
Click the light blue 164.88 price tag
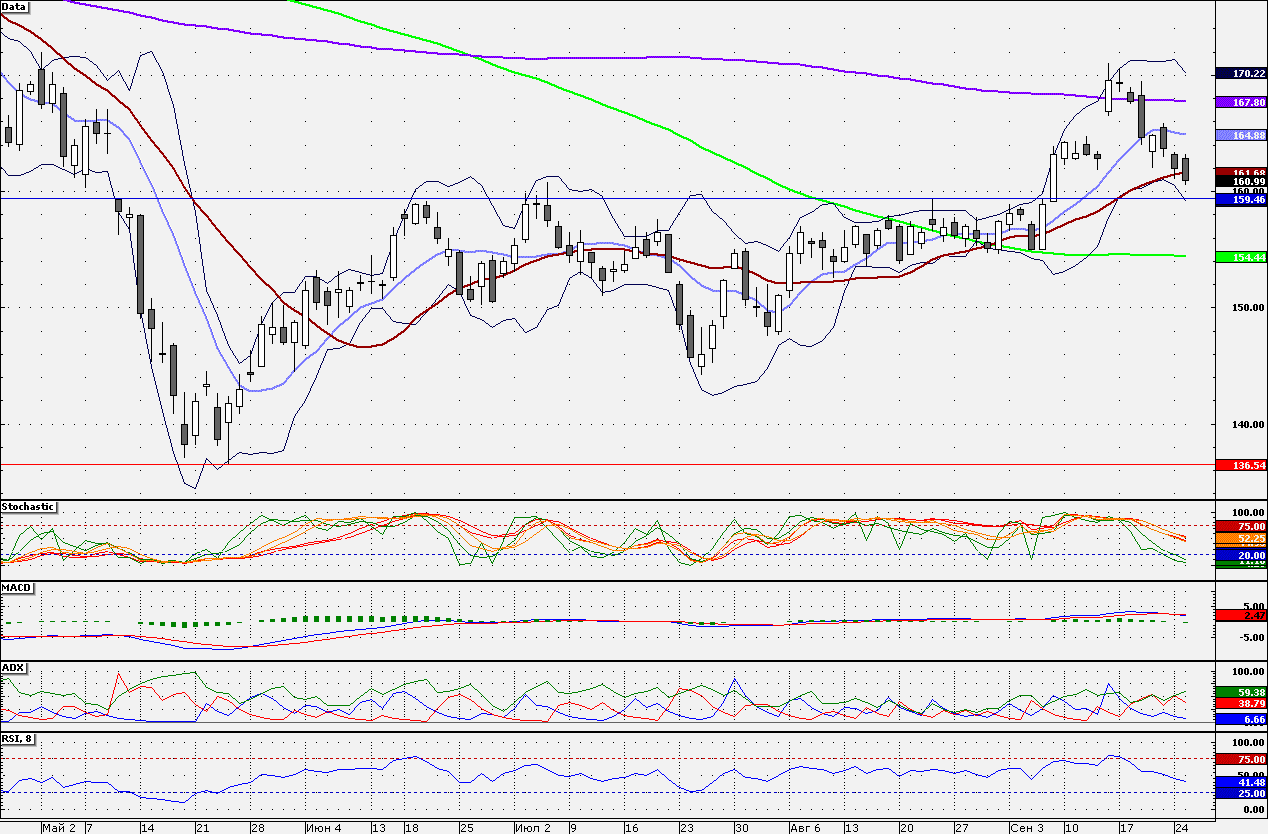1240,135
